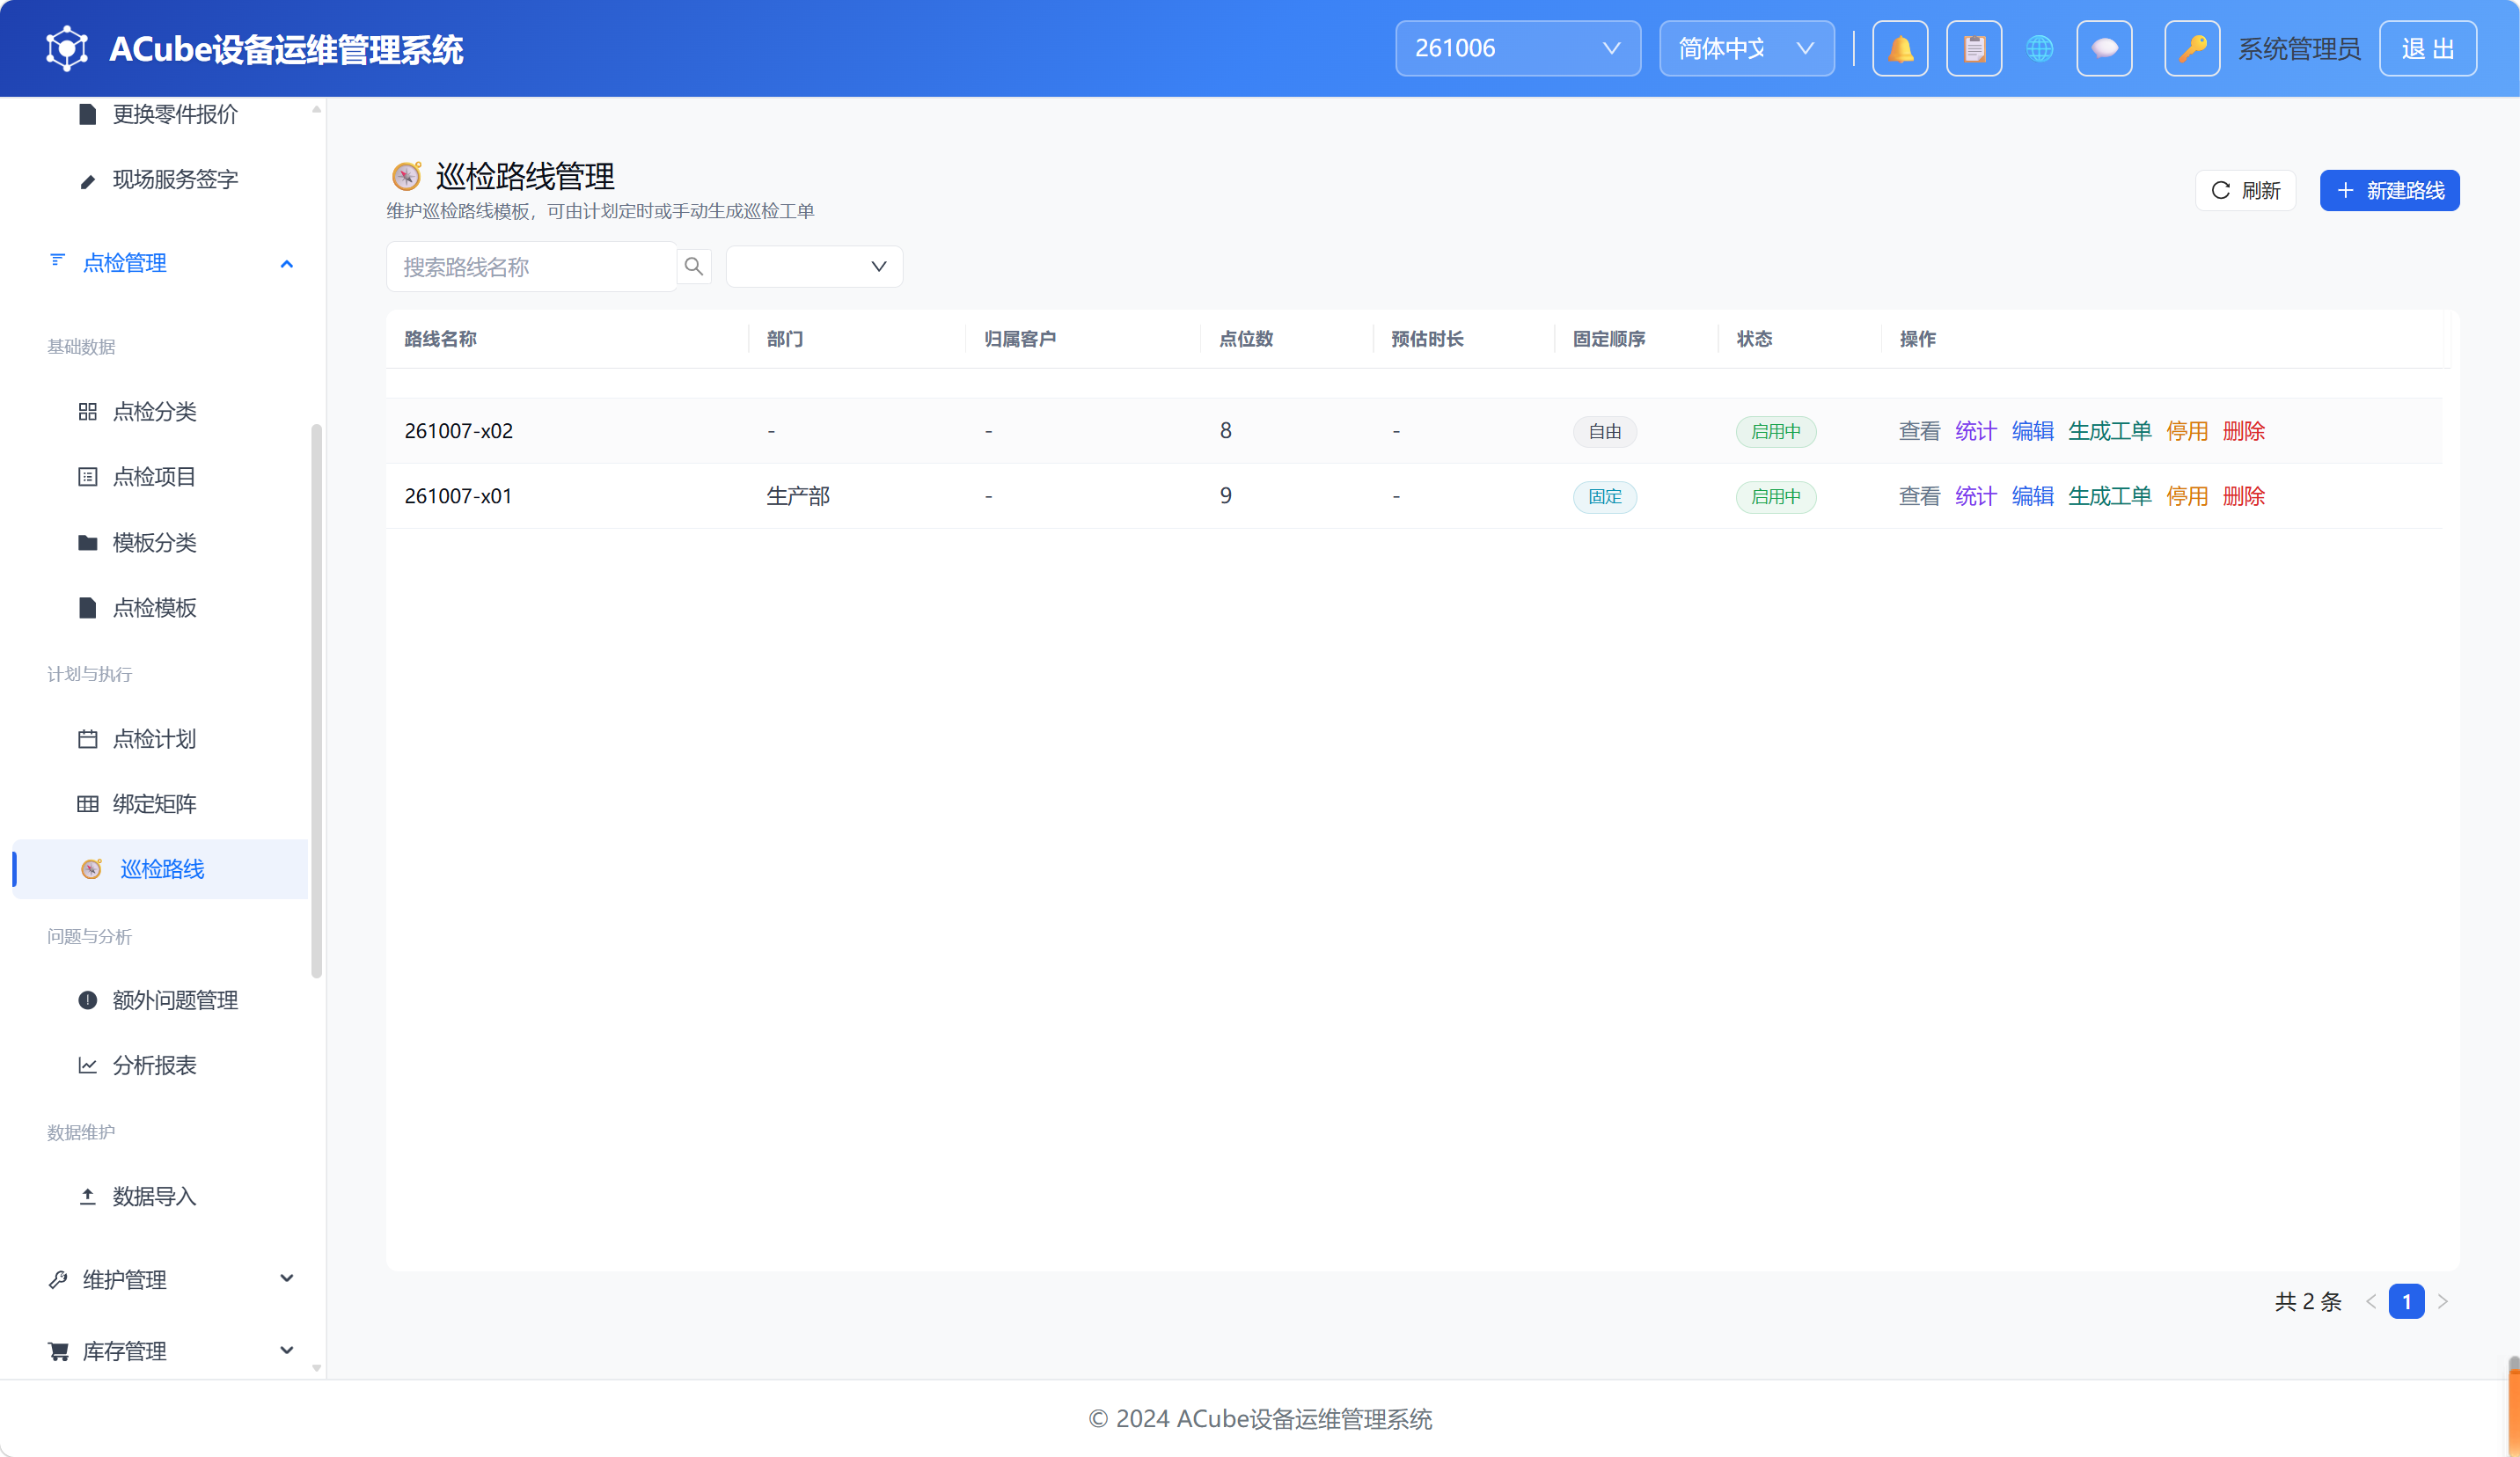
Task: Click the globe icon in header
Action: tap(2040, 48)
